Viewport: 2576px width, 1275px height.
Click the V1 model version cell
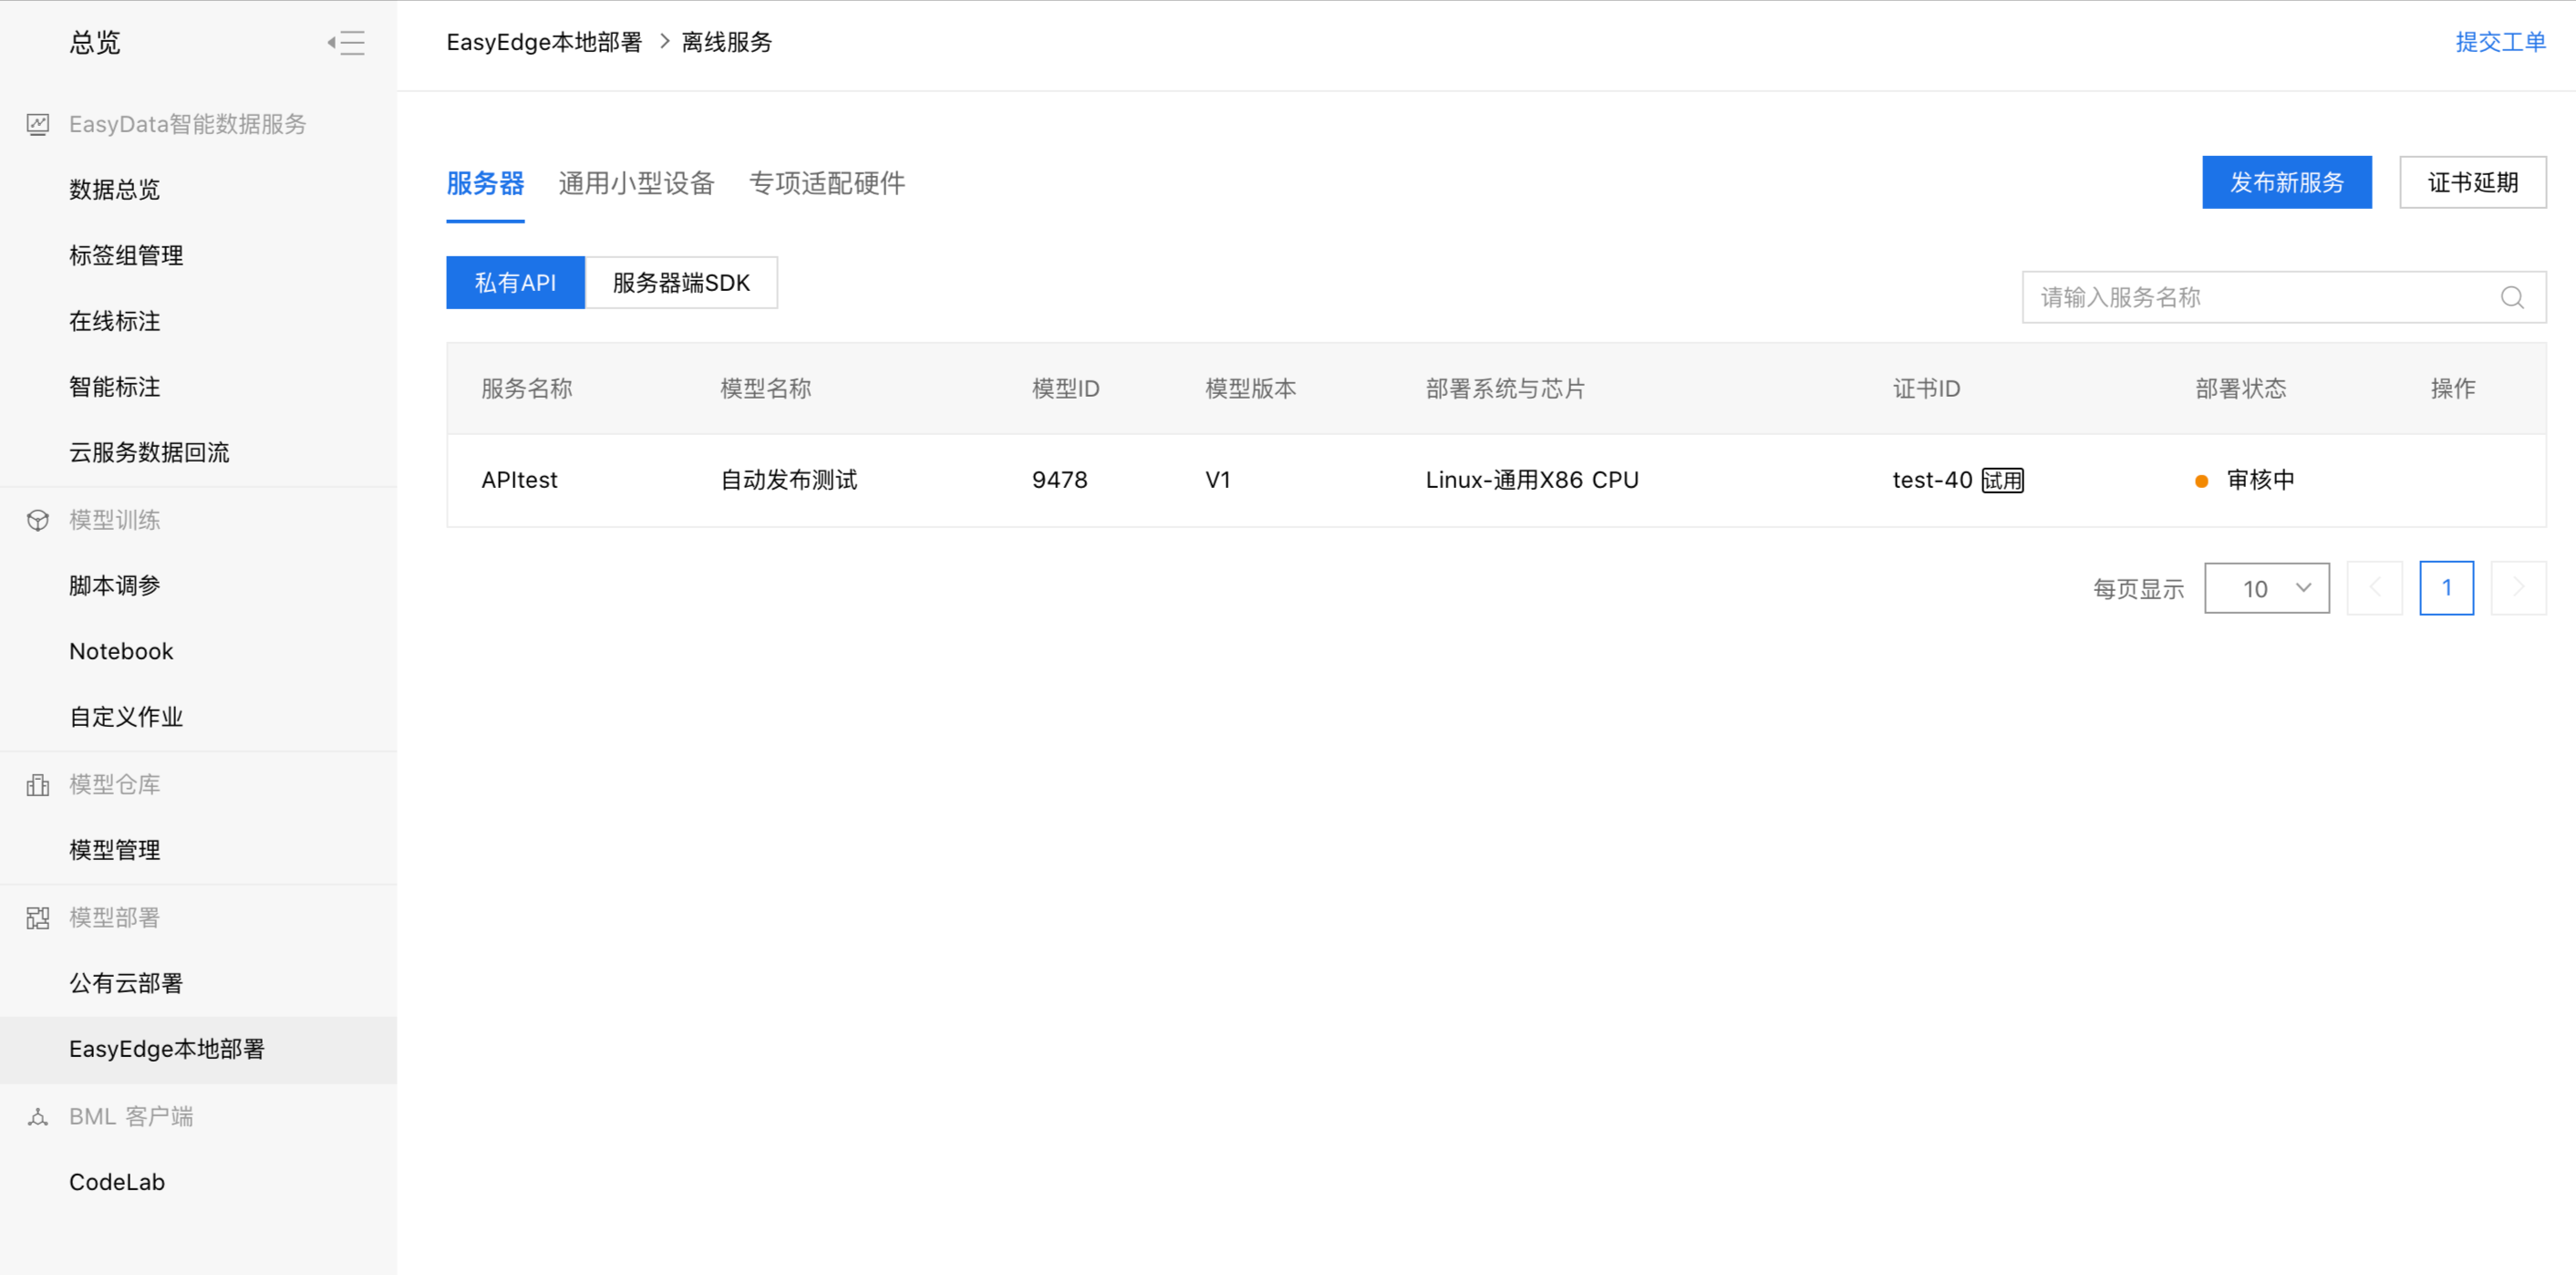(1217, 481)
